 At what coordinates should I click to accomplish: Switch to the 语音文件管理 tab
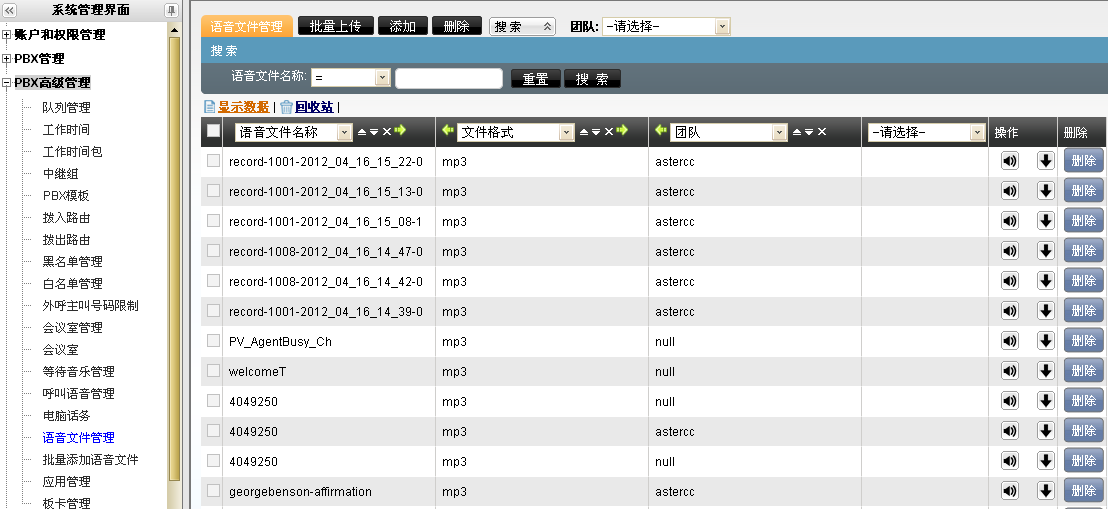coord(246,26)
